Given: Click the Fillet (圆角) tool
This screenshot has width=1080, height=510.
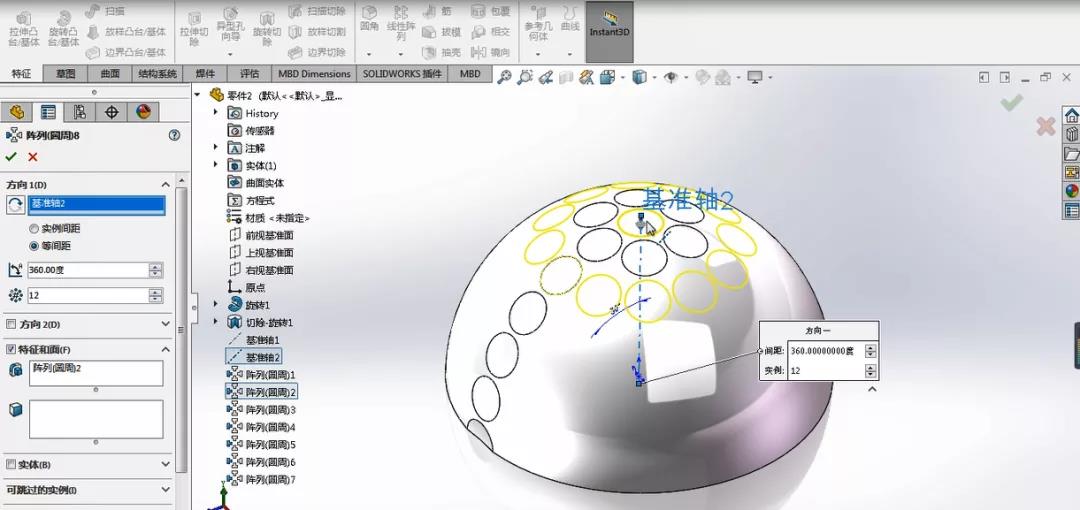Looking at the screenshot, I should tap(369, 19).
